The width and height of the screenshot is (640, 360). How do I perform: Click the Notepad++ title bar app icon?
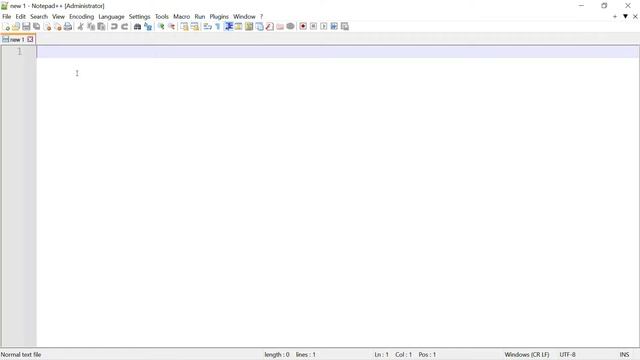[4, 6]
